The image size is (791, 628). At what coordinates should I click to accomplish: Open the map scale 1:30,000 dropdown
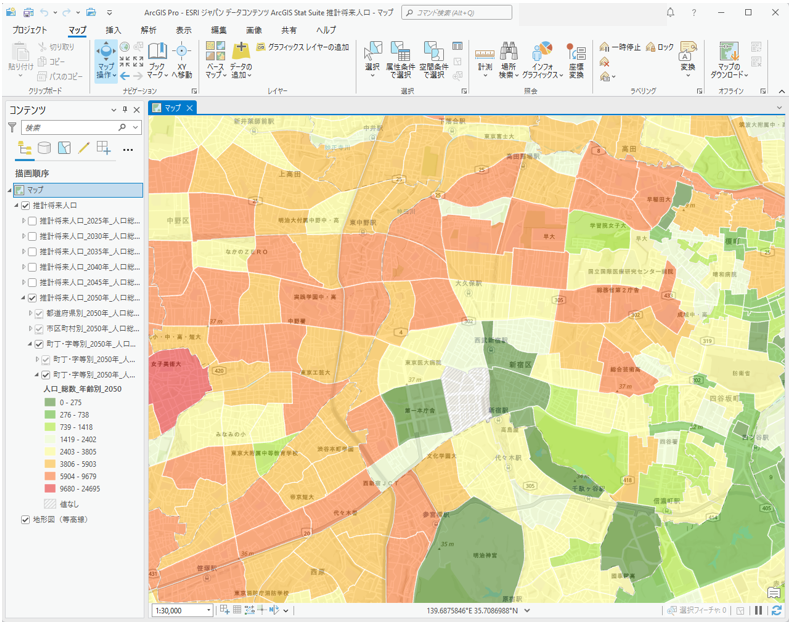[x=208, y=610]
